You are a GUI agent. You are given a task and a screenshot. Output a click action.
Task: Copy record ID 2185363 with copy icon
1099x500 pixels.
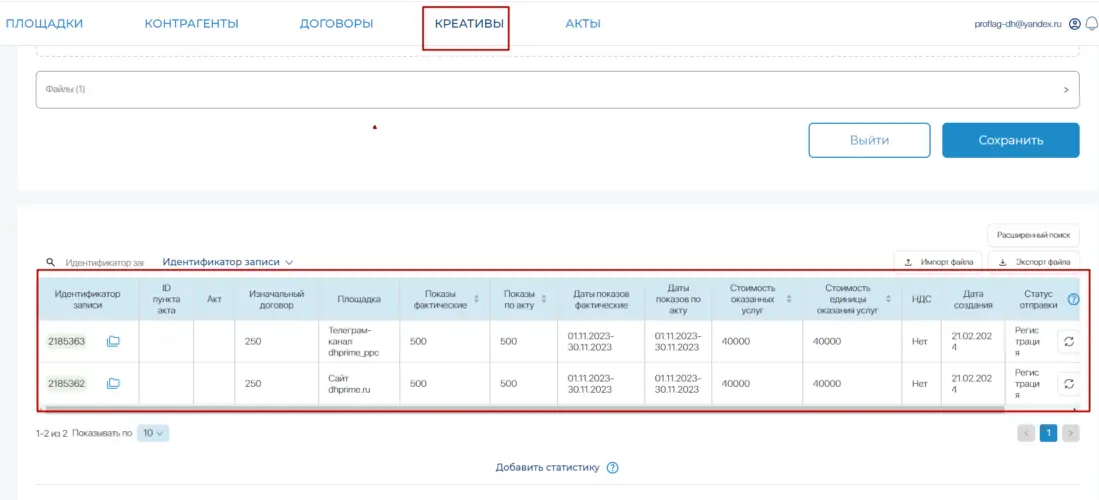(x=113, y=342)
